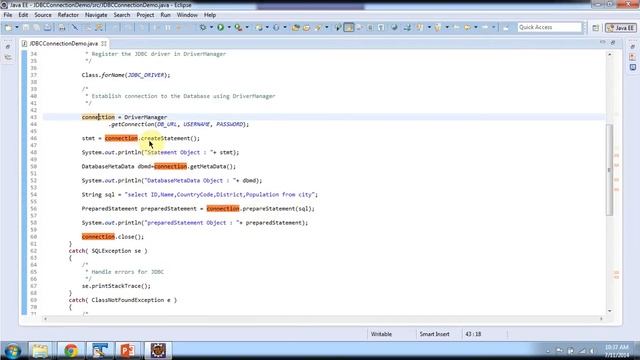This screenshot has width=640, height=360.
Task: Click the 43 : 18 cursor position
Action: coord(473,334)
